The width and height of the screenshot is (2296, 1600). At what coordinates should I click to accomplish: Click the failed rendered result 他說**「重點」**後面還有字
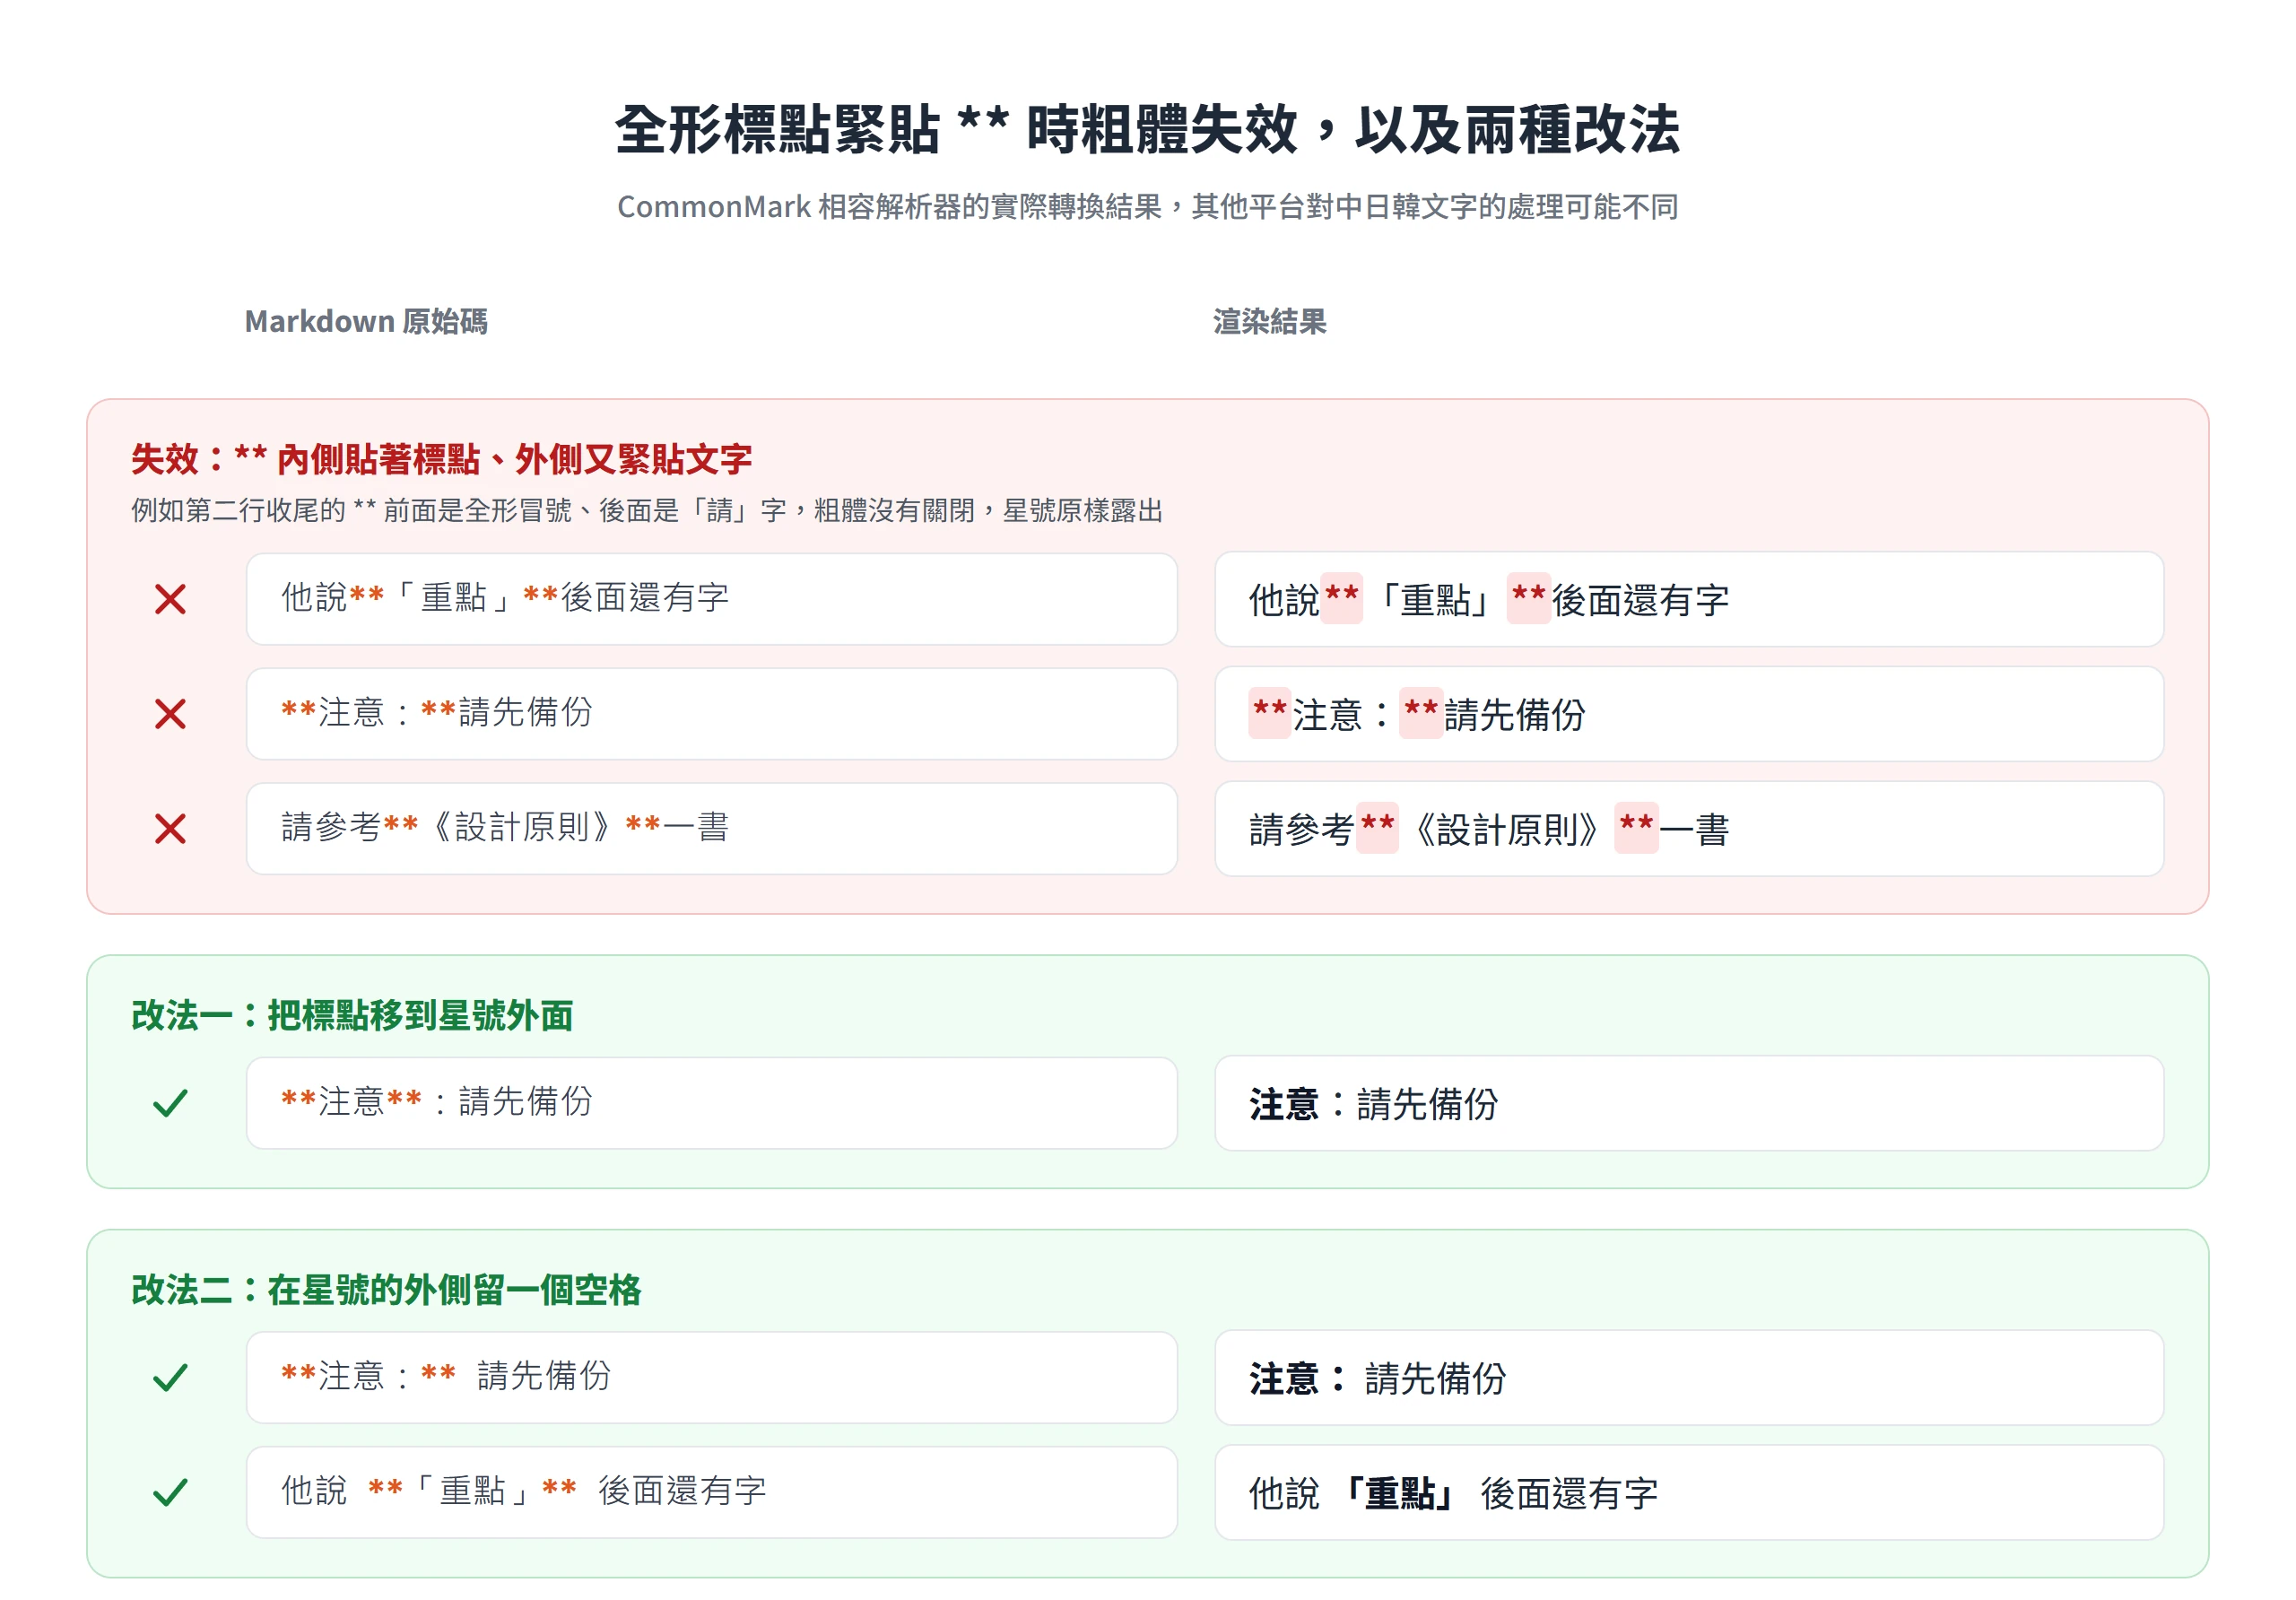pyautogui.click(x=1689, y=599)
